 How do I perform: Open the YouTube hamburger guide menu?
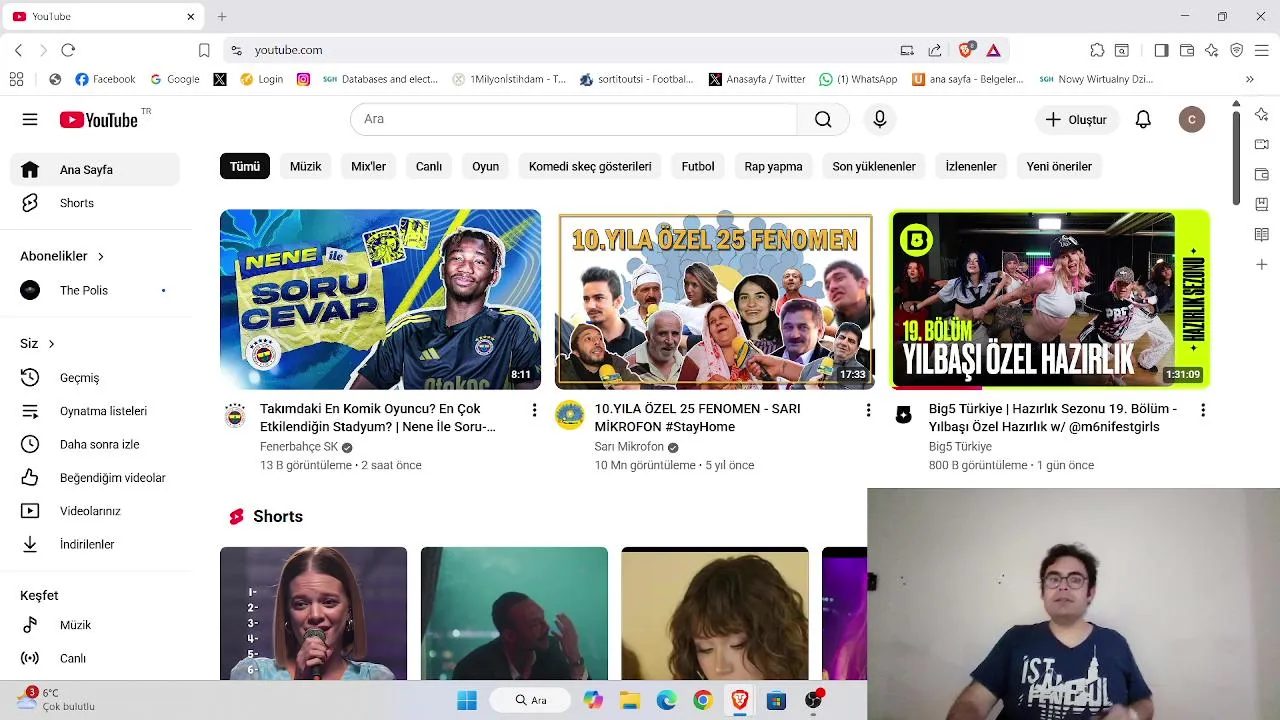pyautogui.click(x=30, y=120)
